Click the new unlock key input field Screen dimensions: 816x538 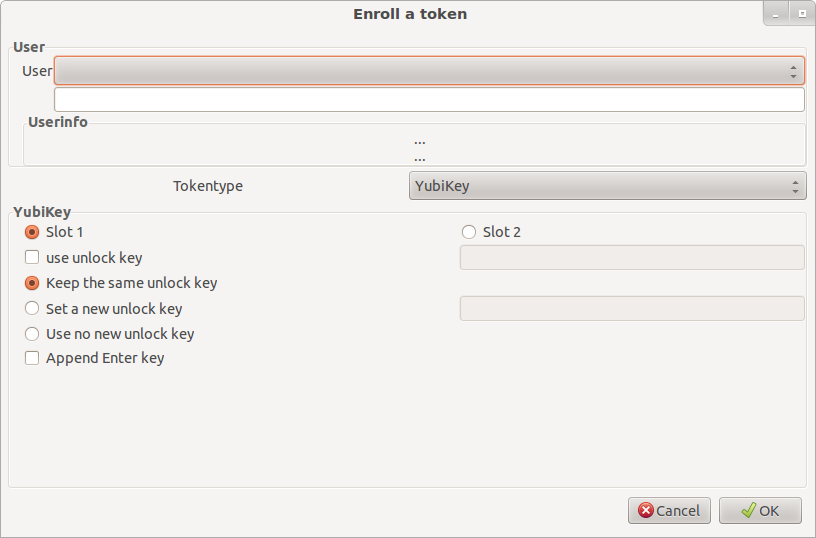pos(632,309)
